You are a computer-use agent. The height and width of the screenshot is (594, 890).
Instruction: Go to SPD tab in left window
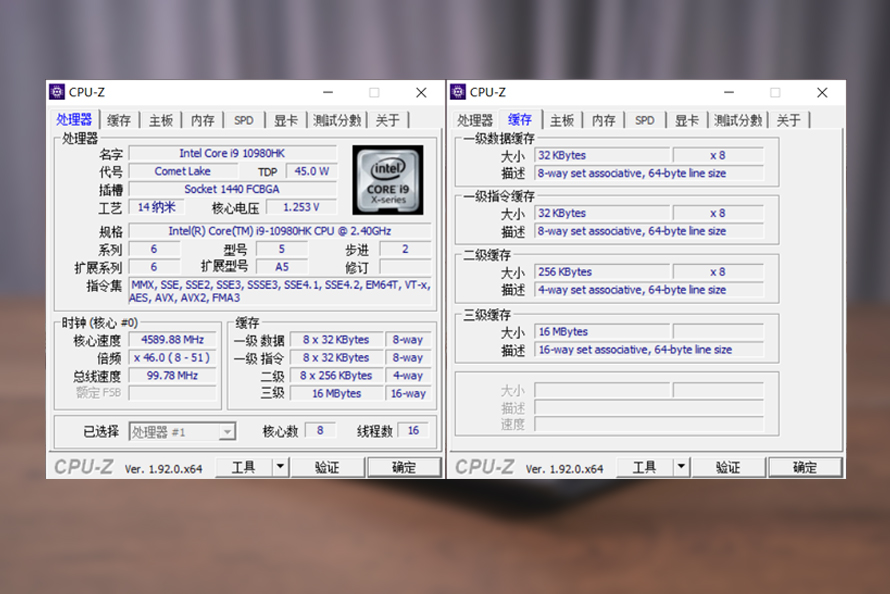click(x=244, y=120)
